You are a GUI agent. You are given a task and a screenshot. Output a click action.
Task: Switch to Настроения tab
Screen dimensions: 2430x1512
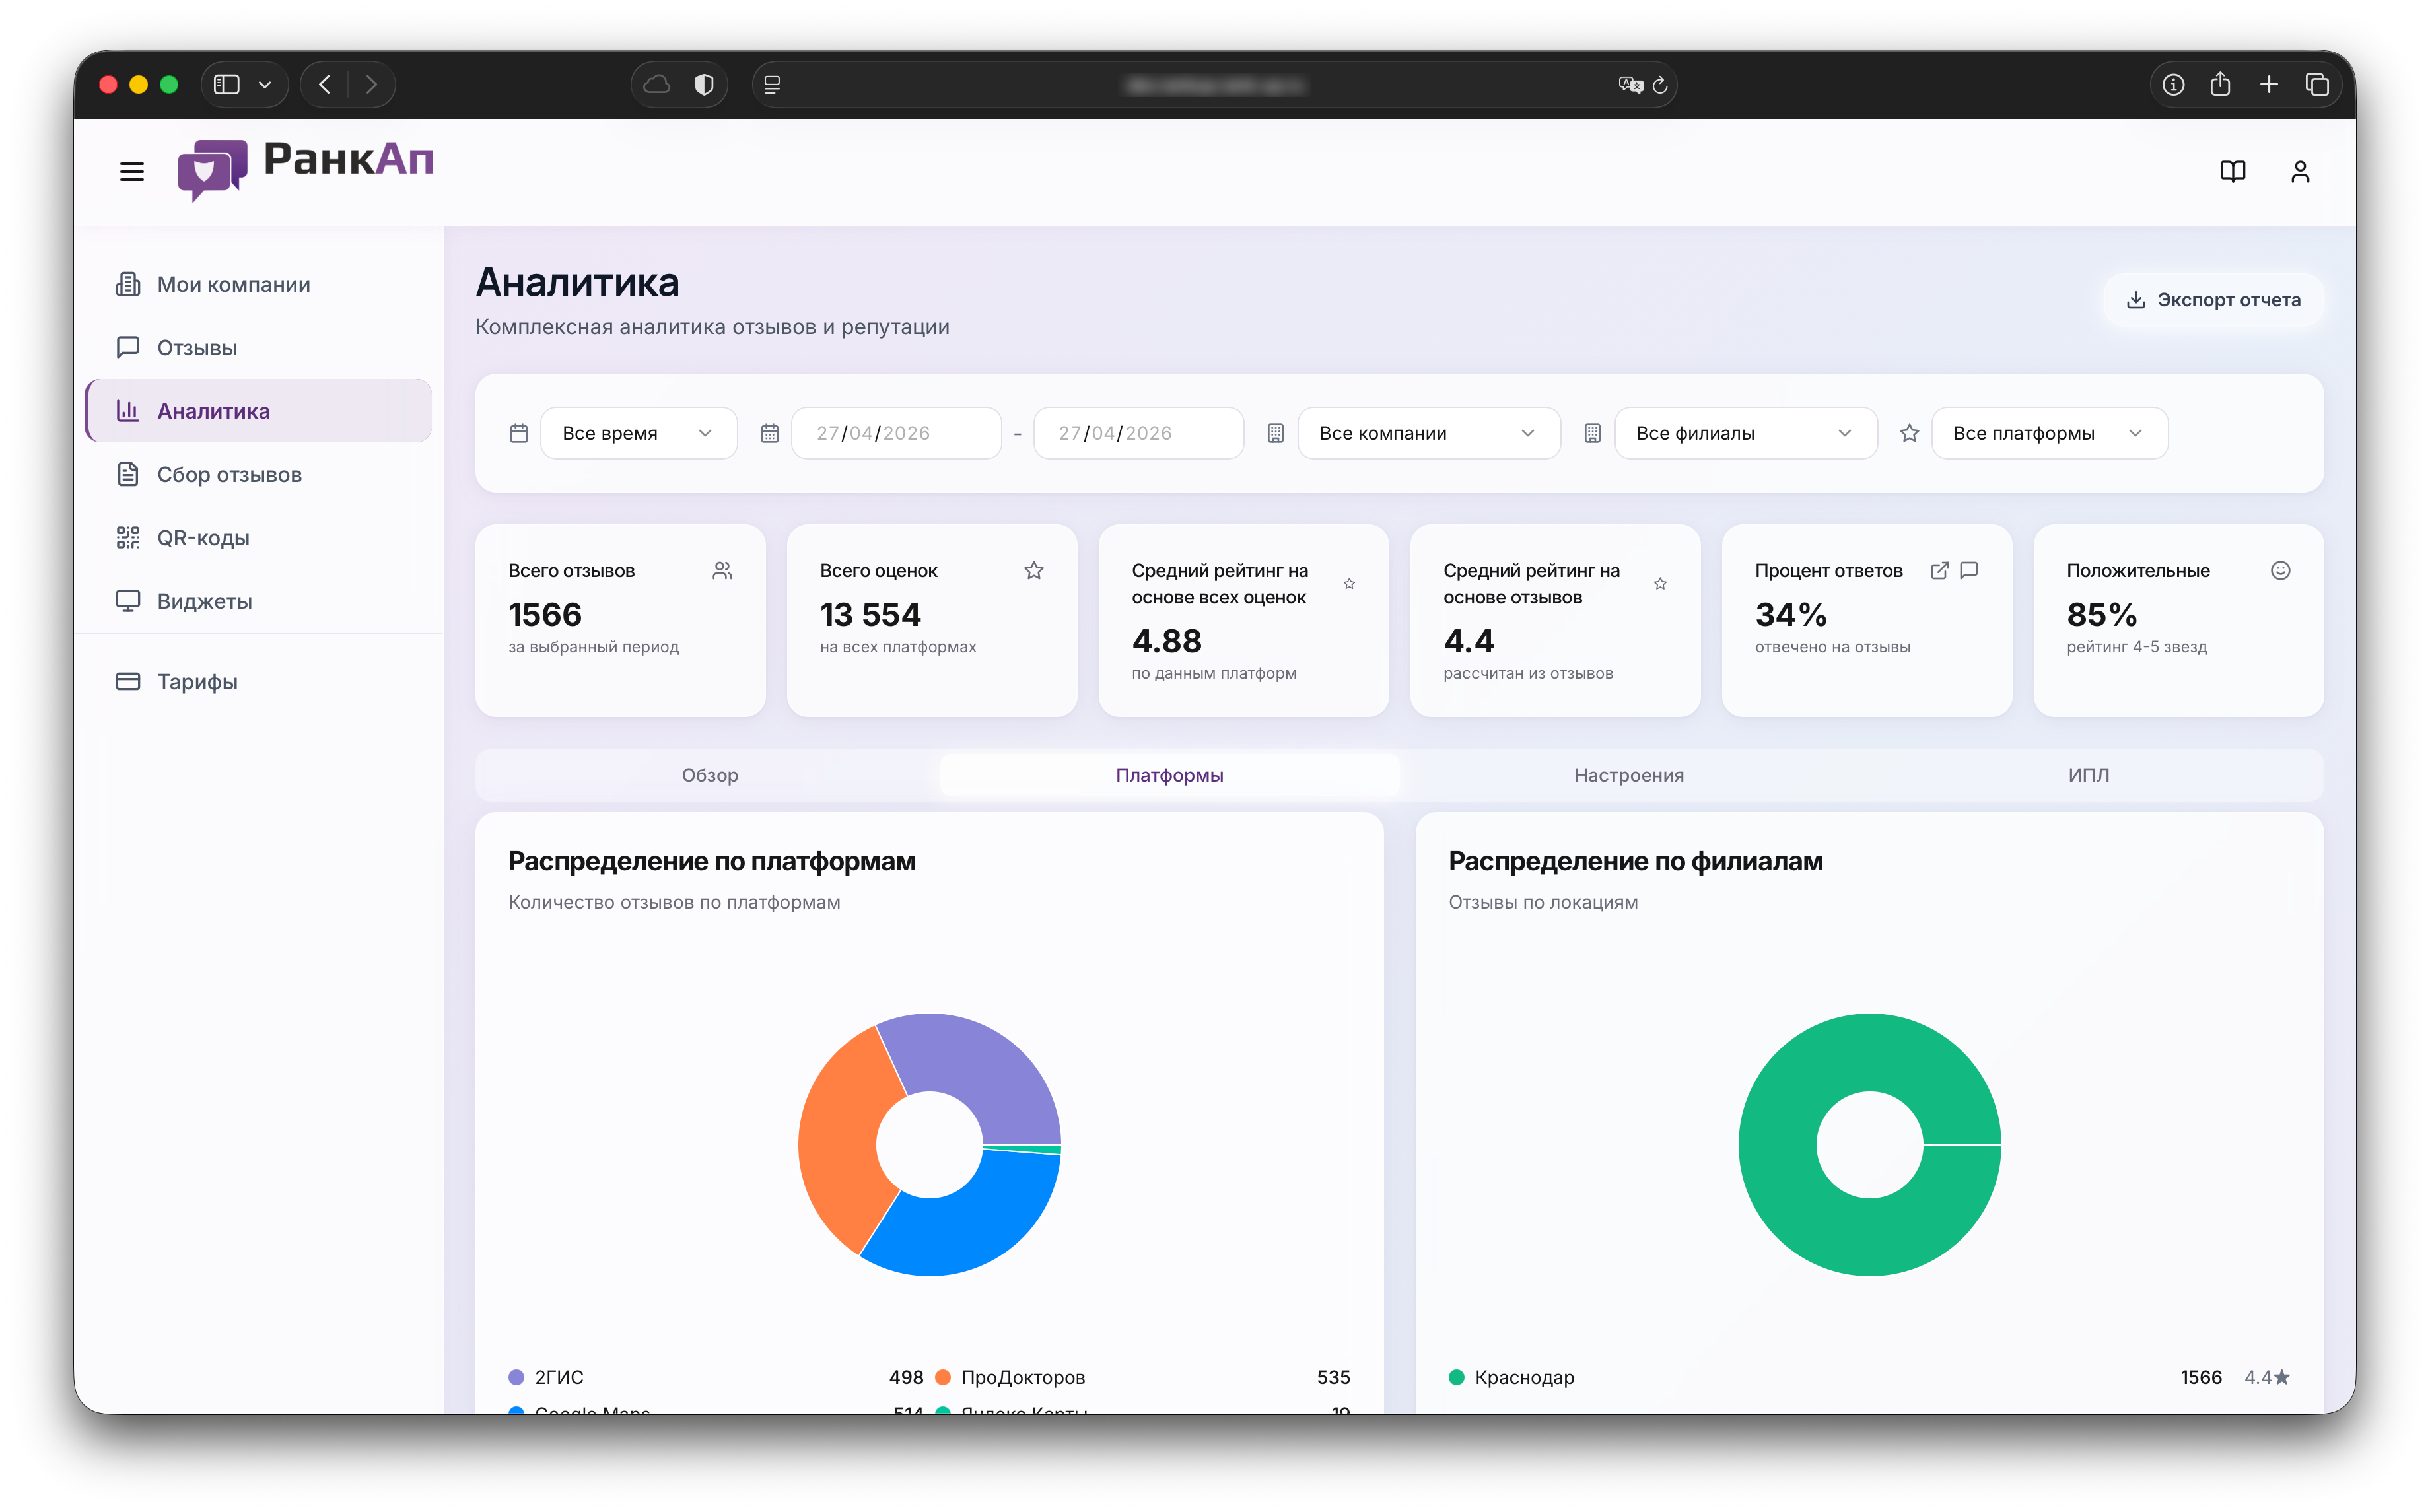(x=1628, y=775)
